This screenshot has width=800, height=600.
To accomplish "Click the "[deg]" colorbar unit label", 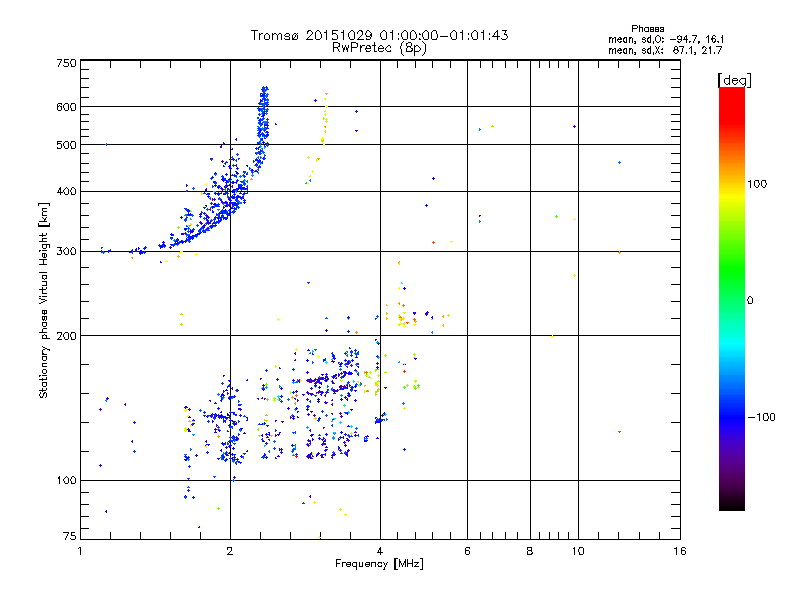I will click(734, 80).
